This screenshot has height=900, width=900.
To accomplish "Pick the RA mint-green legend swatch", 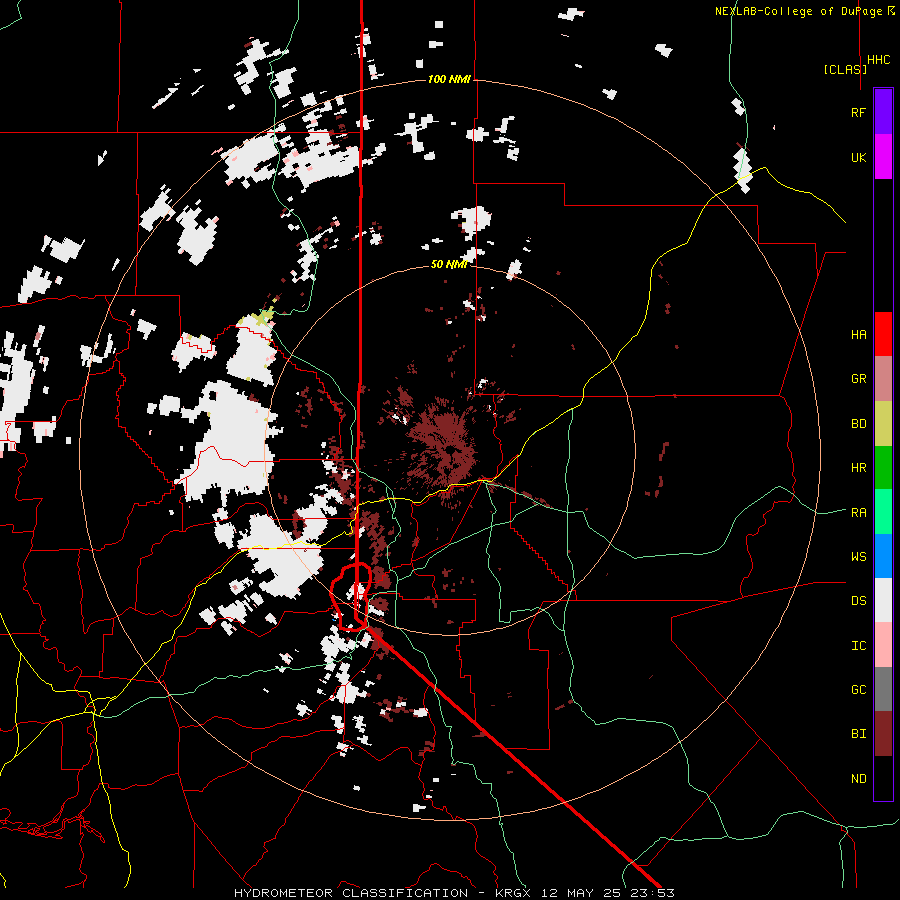I will (x=883, y=512).
